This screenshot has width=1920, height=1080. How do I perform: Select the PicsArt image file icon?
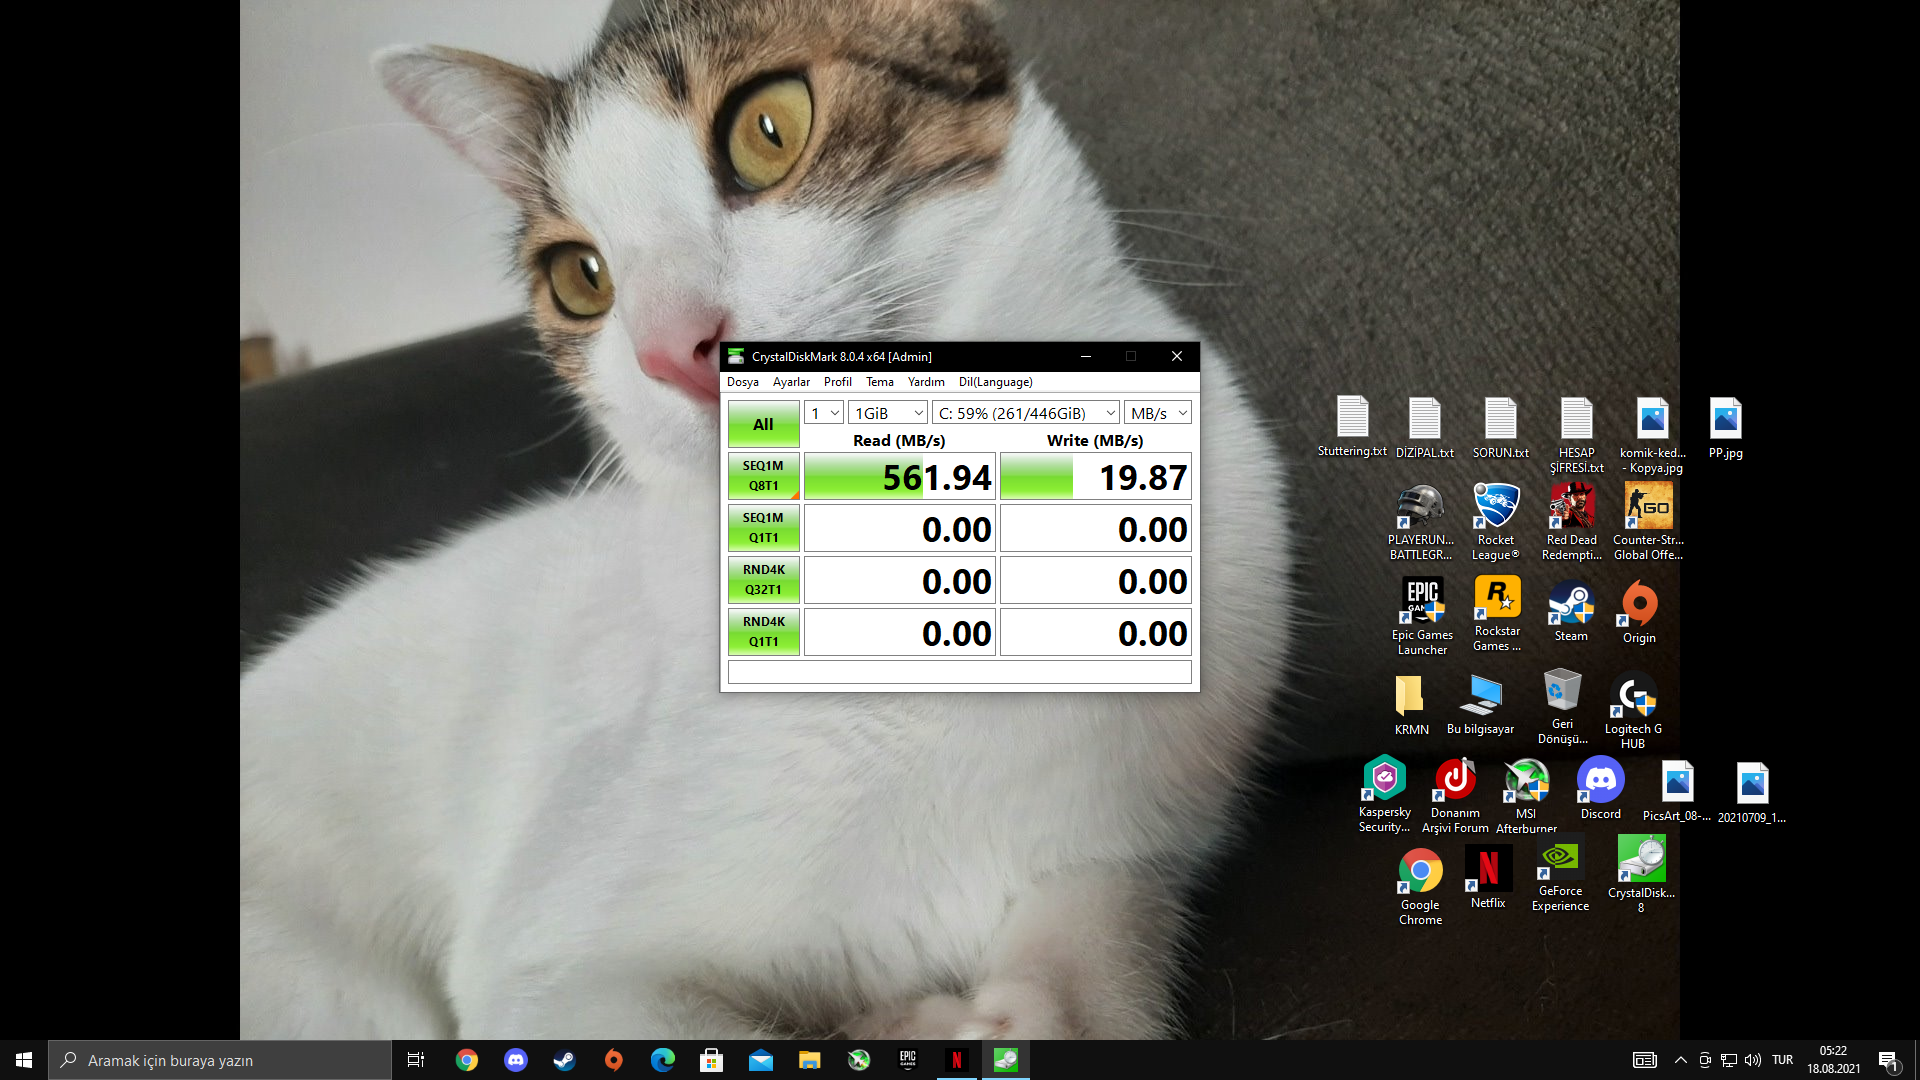[x=1677, y=792]
